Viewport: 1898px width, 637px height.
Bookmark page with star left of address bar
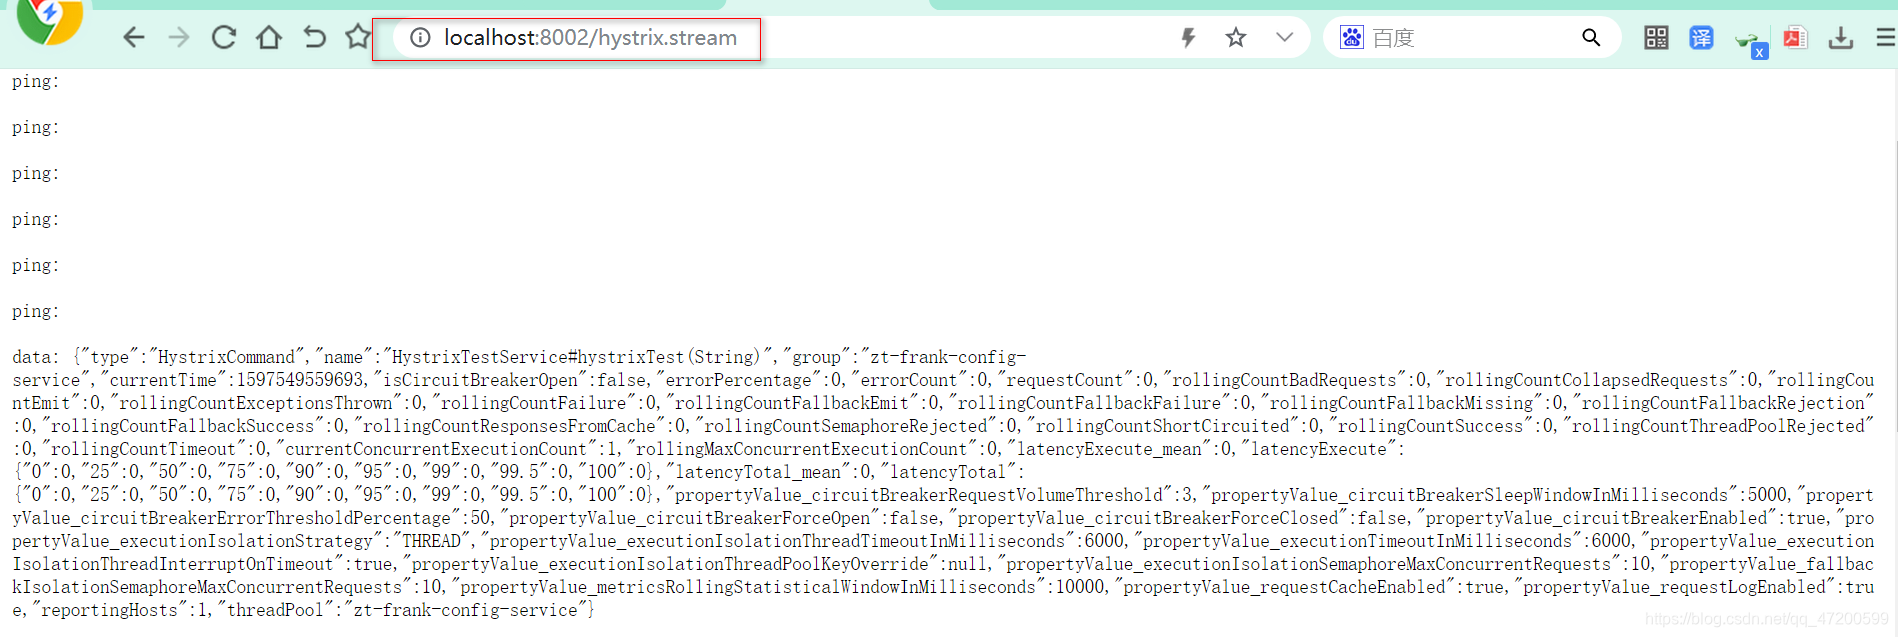click(358, 38)
